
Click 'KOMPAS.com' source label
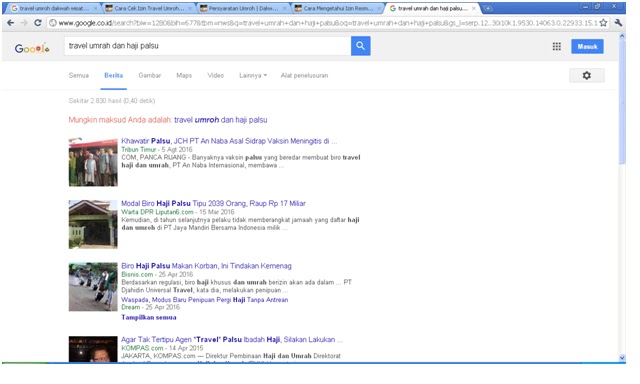coord(142,348)
